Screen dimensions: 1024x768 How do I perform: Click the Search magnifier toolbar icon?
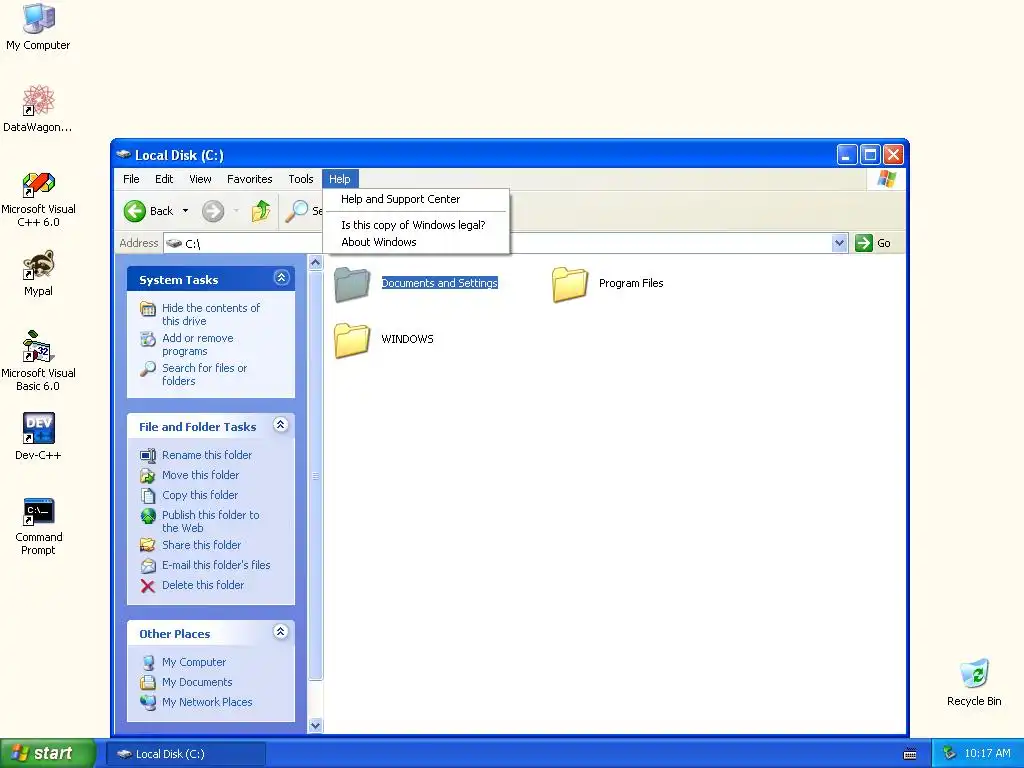tap(297, 211)
